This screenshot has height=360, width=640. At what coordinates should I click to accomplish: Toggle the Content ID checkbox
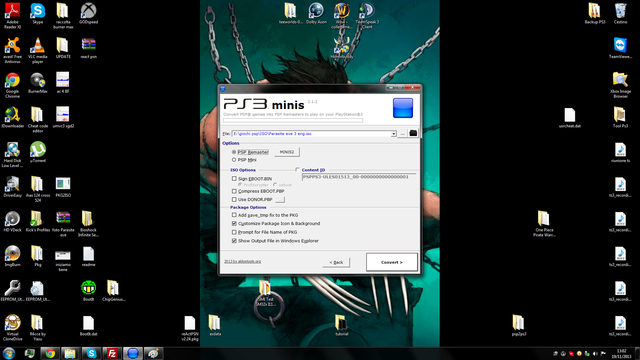pos(297,169)
